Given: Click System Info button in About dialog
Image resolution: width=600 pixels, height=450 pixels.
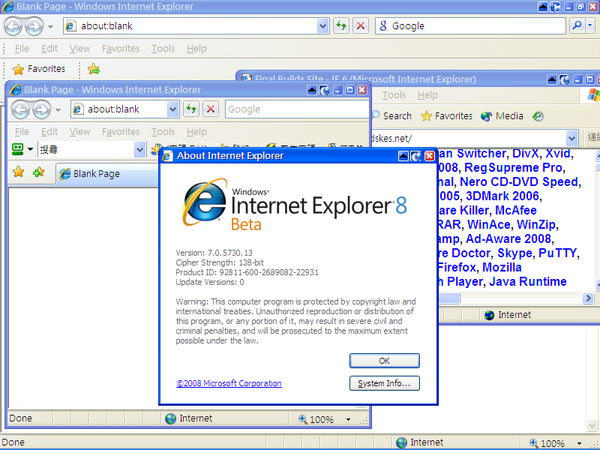Looking at the screenshot, I should coord(384,383).
